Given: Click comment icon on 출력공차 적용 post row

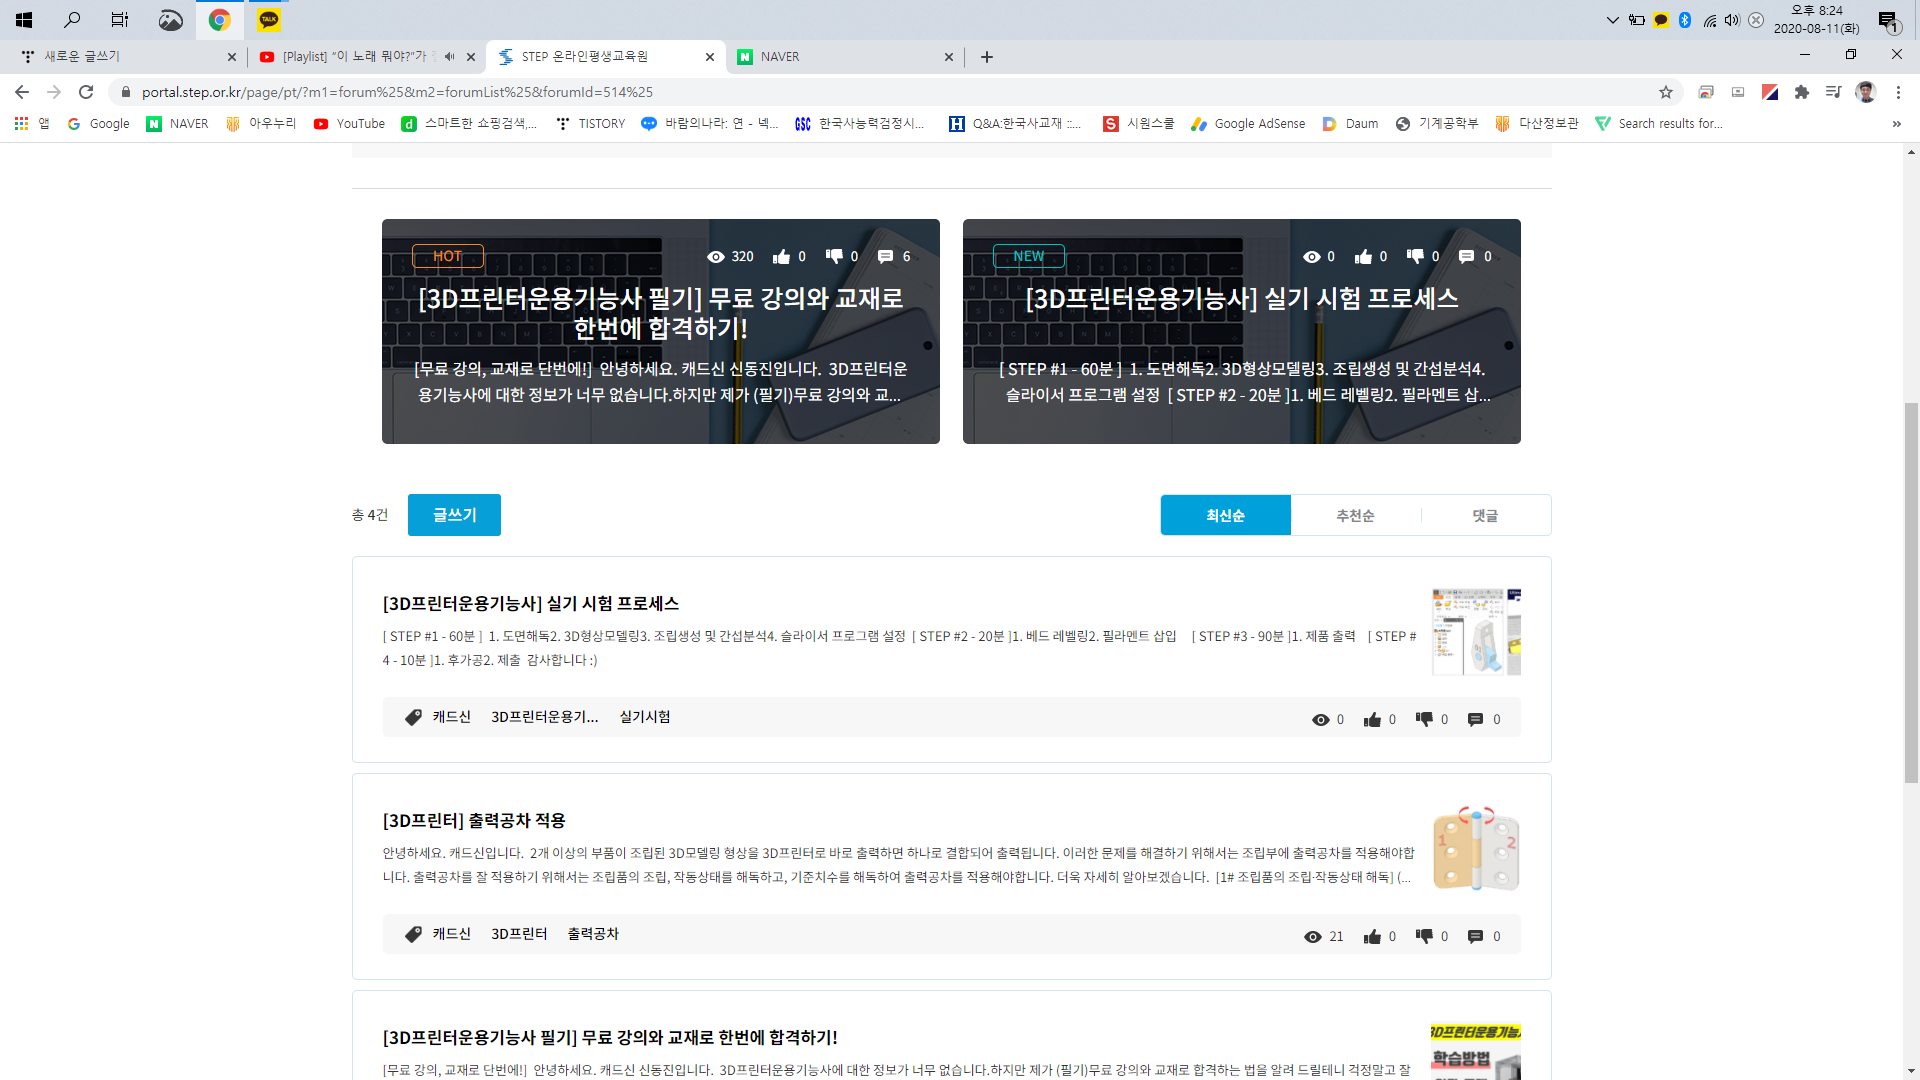Looking at the screenshot, I should tap(1475, 937).
